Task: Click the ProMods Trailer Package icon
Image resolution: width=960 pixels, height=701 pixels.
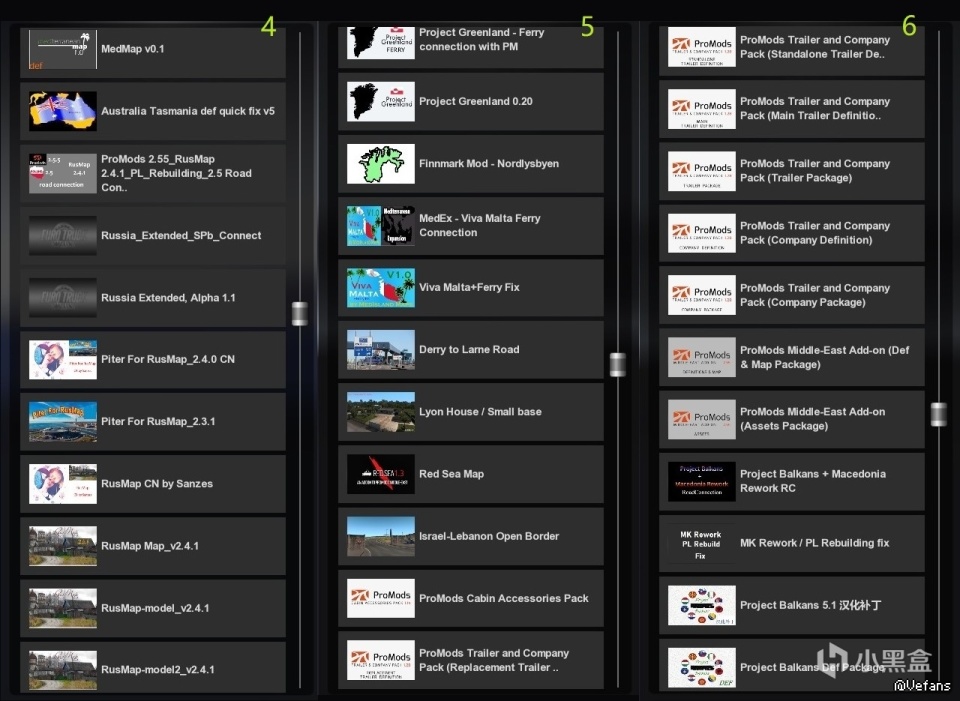Action: (x=702, y=171)
